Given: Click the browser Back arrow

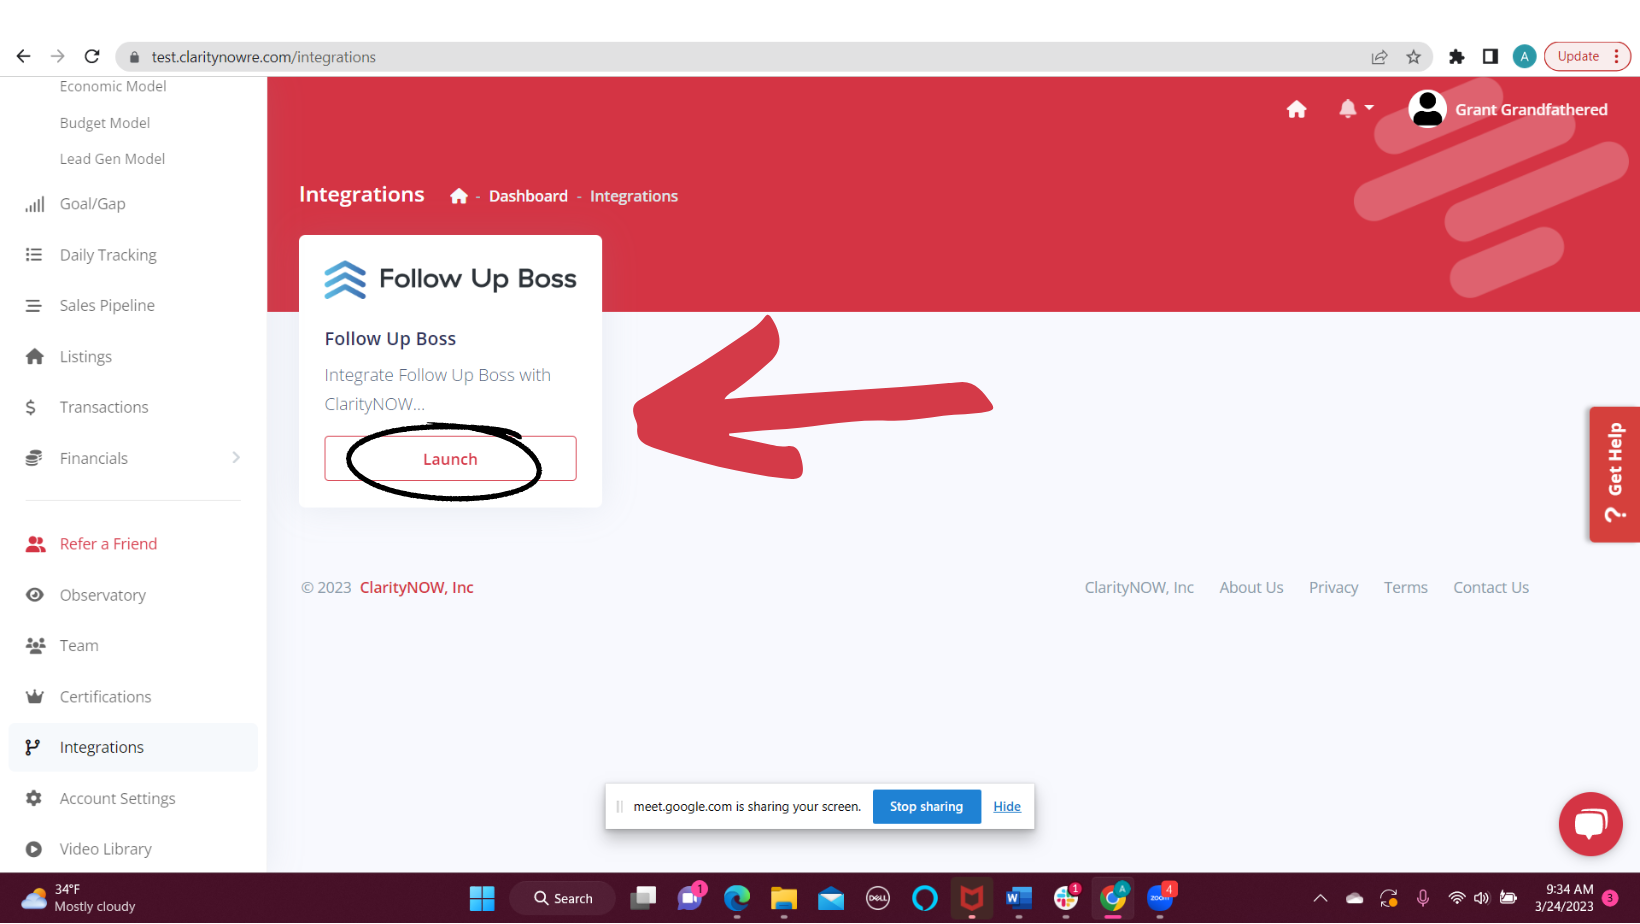Looking at the screenshot, I should (24, 56).
